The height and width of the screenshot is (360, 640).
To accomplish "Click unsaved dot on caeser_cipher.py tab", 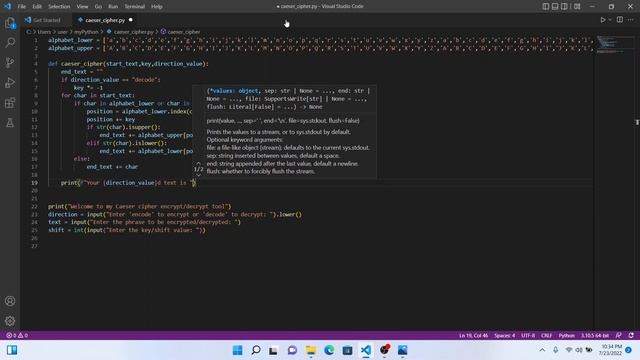I will [x=131, y=20].
